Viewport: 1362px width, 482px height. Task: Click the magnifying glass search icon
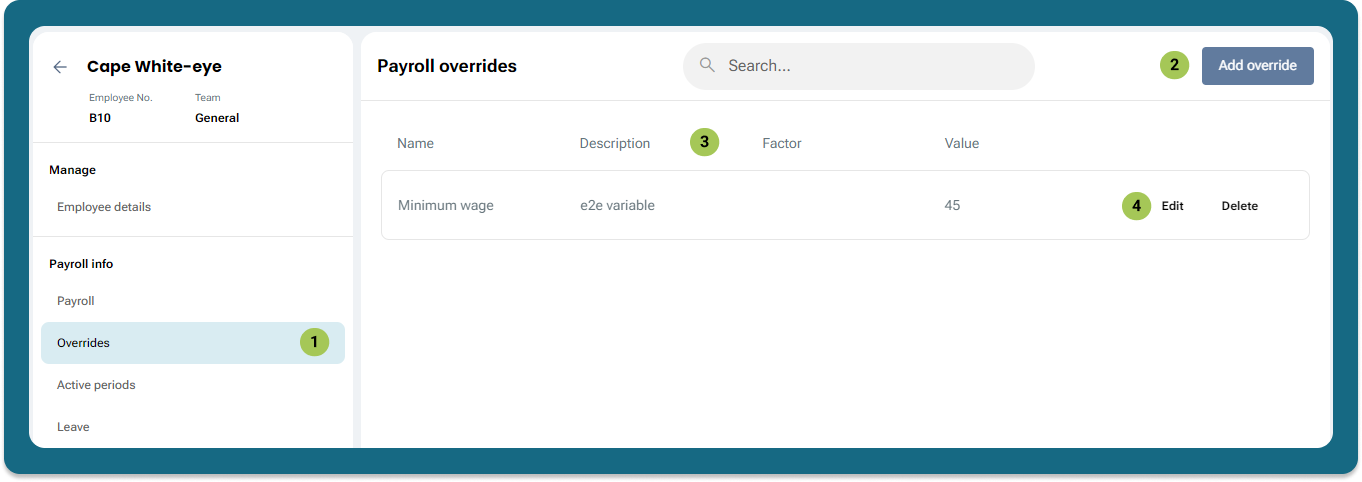click(707, 66)
